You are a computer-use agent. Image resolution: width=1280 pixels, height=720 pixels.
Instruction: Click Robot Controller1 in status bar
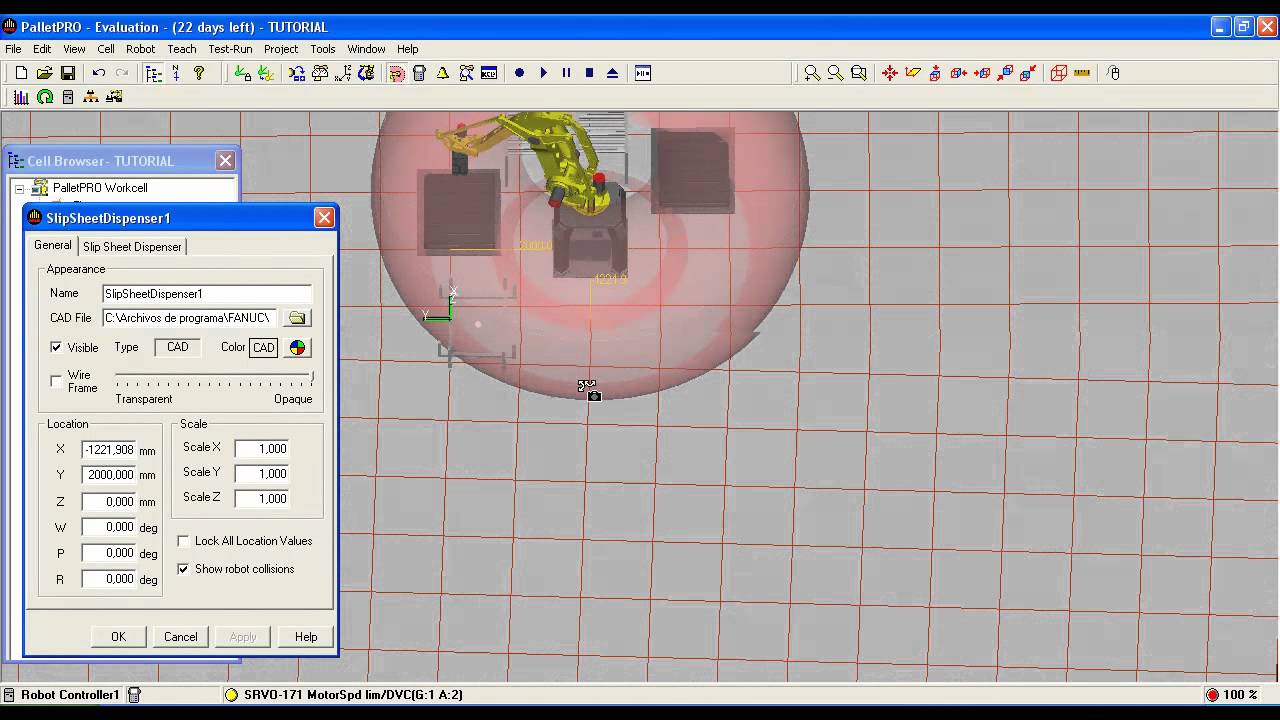(x=70, y=695)
